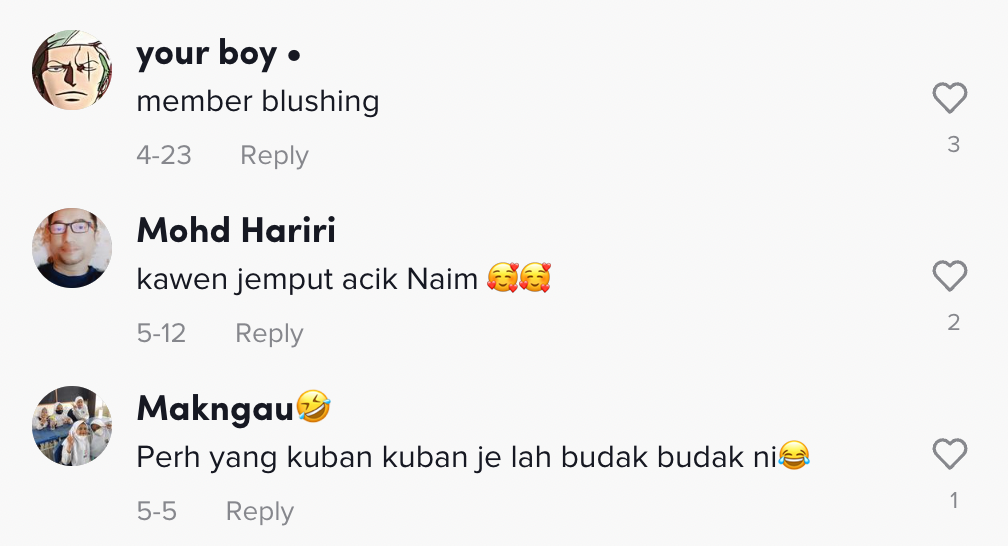
Task: View Makngau's group photo avatar
Action: (x=72, y=426)
